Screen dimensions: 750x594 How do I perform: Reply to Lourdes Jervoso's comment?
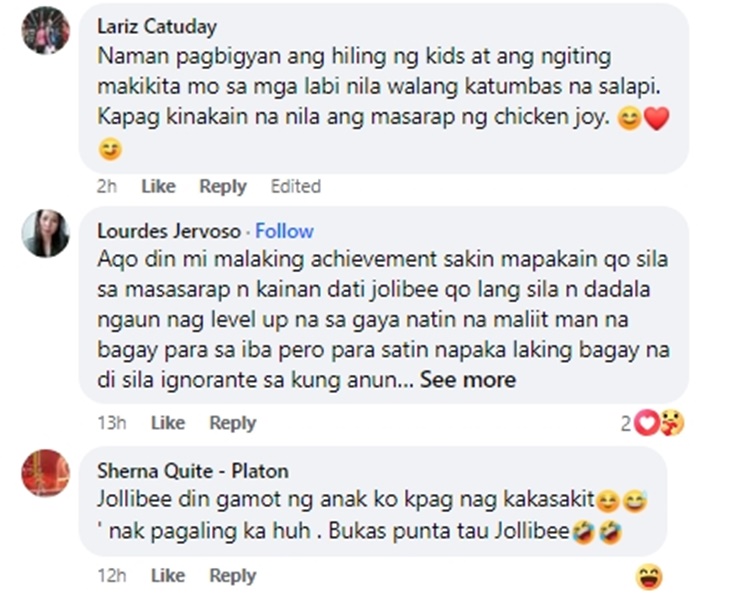[x=232, y=423]
